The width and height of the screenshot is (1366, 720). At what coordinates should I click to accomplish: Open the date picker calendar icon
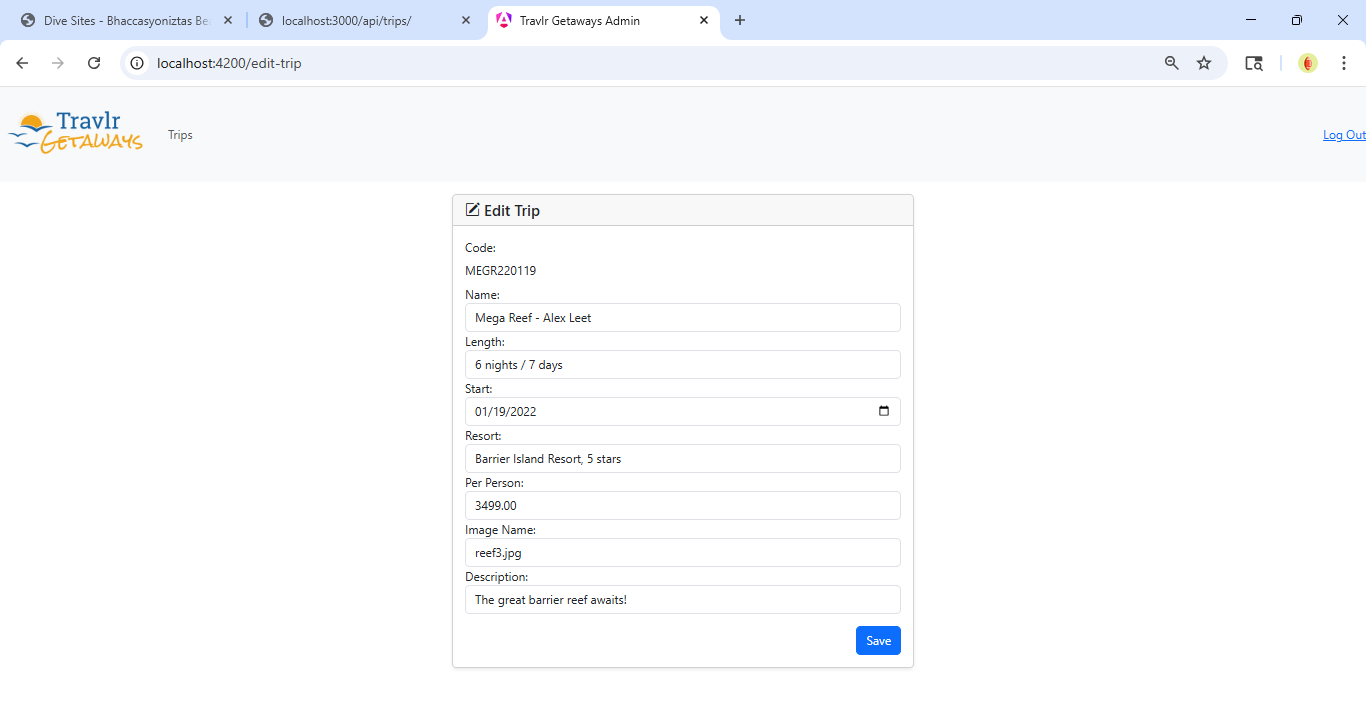pos(883,411)
